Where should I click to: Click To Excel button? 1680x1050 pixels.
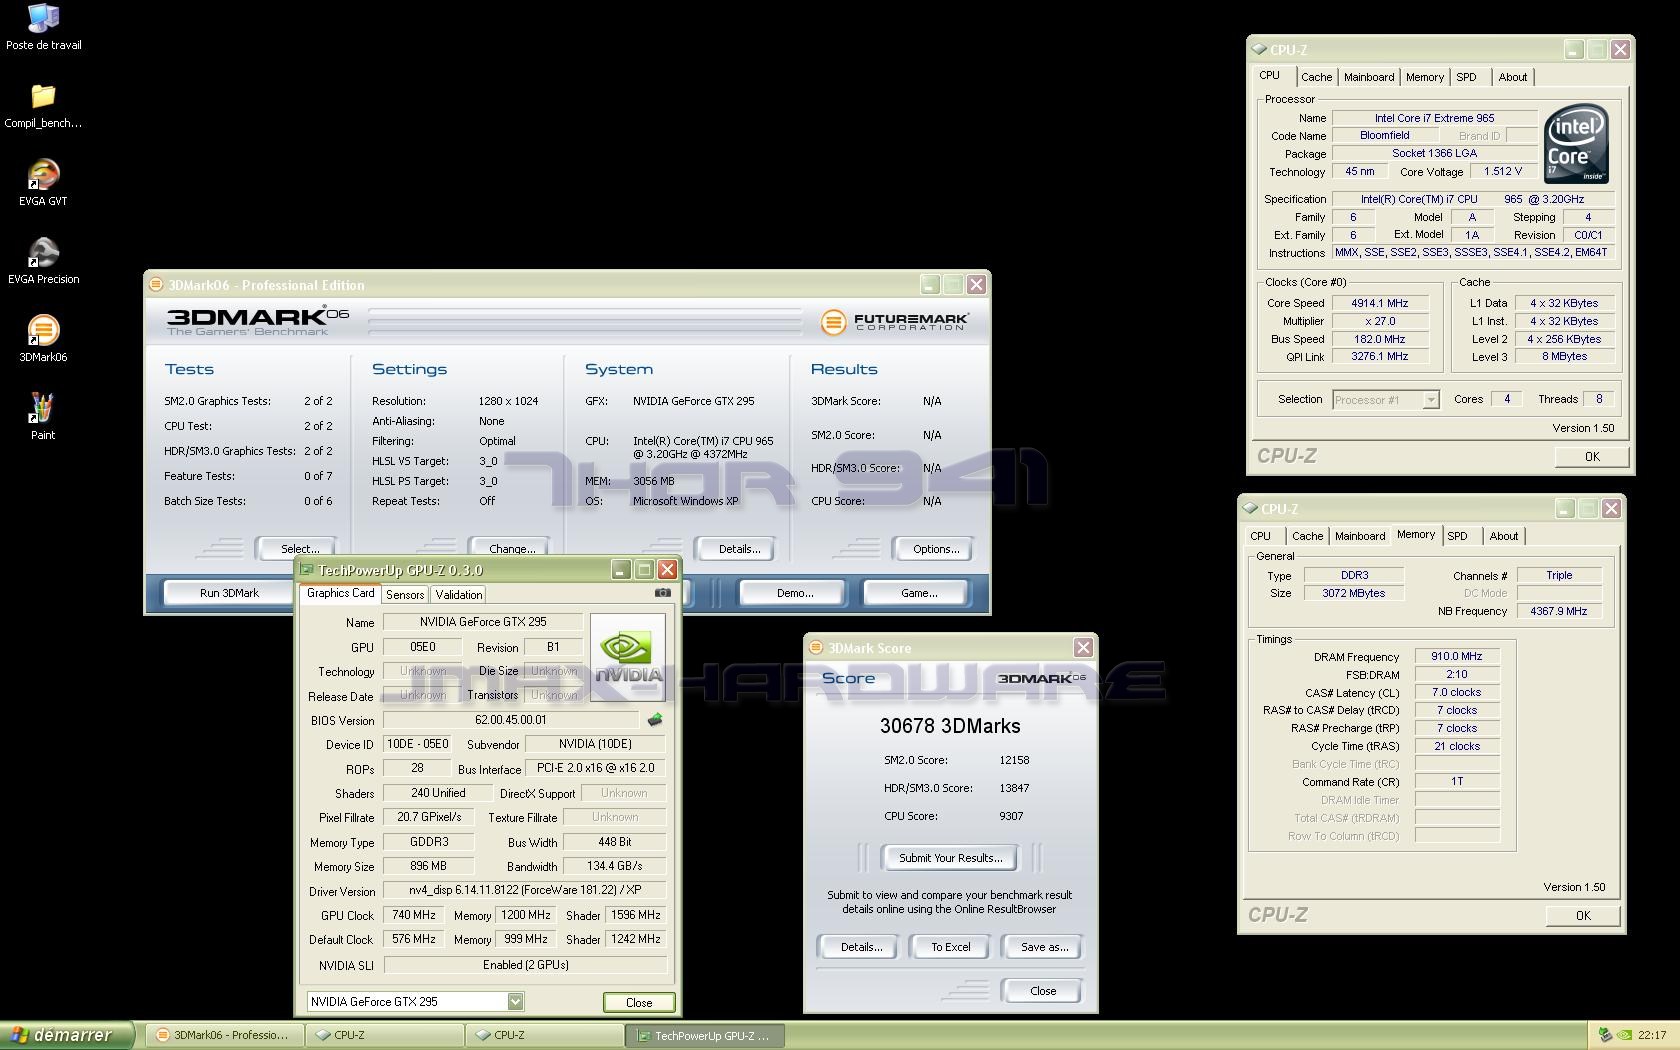click(x=951, y=947)
